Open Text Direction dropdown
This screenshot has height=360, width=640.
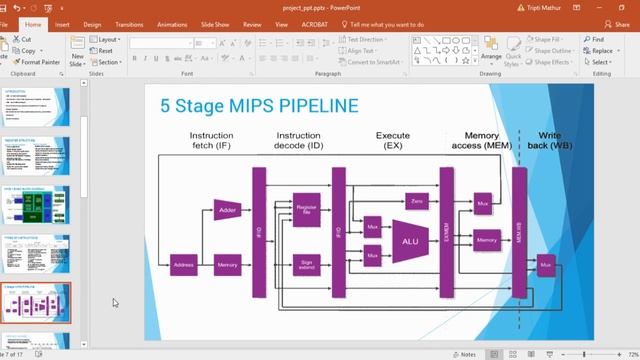[363, 39]
